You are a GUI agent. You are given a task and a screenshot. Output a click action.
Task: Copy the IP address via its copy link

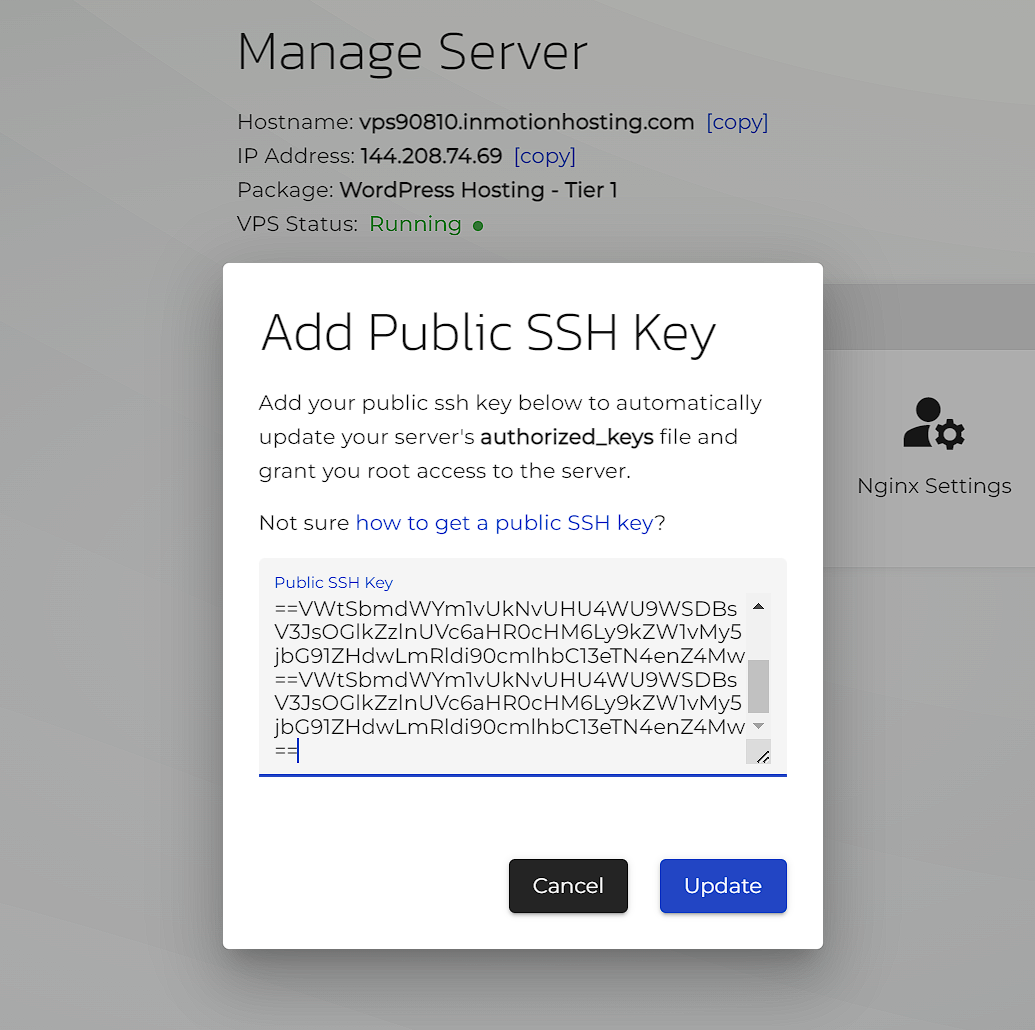pyautogui.click(x=544, y=156)
